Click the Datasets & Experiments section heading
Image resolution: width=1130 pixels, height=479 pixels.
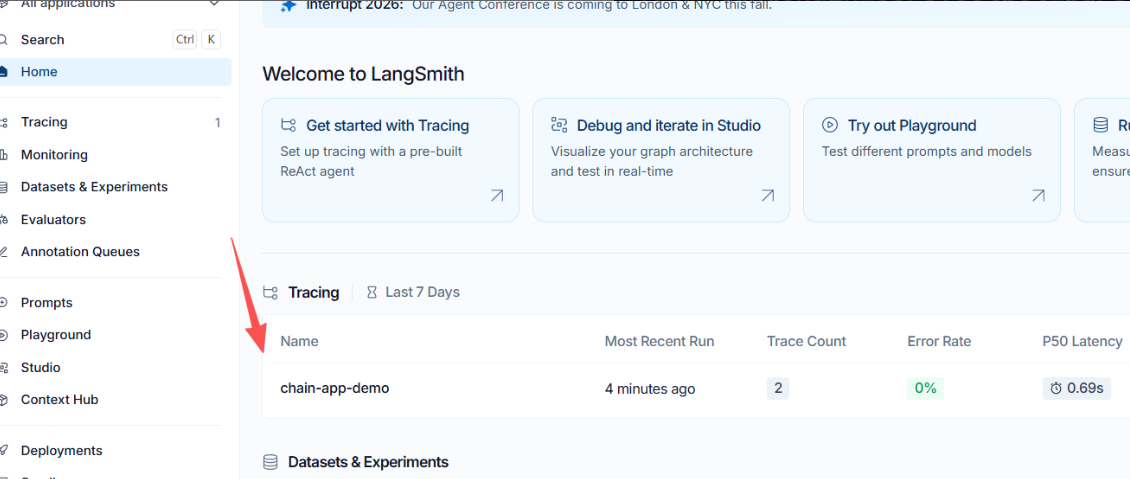pos(368,462)
